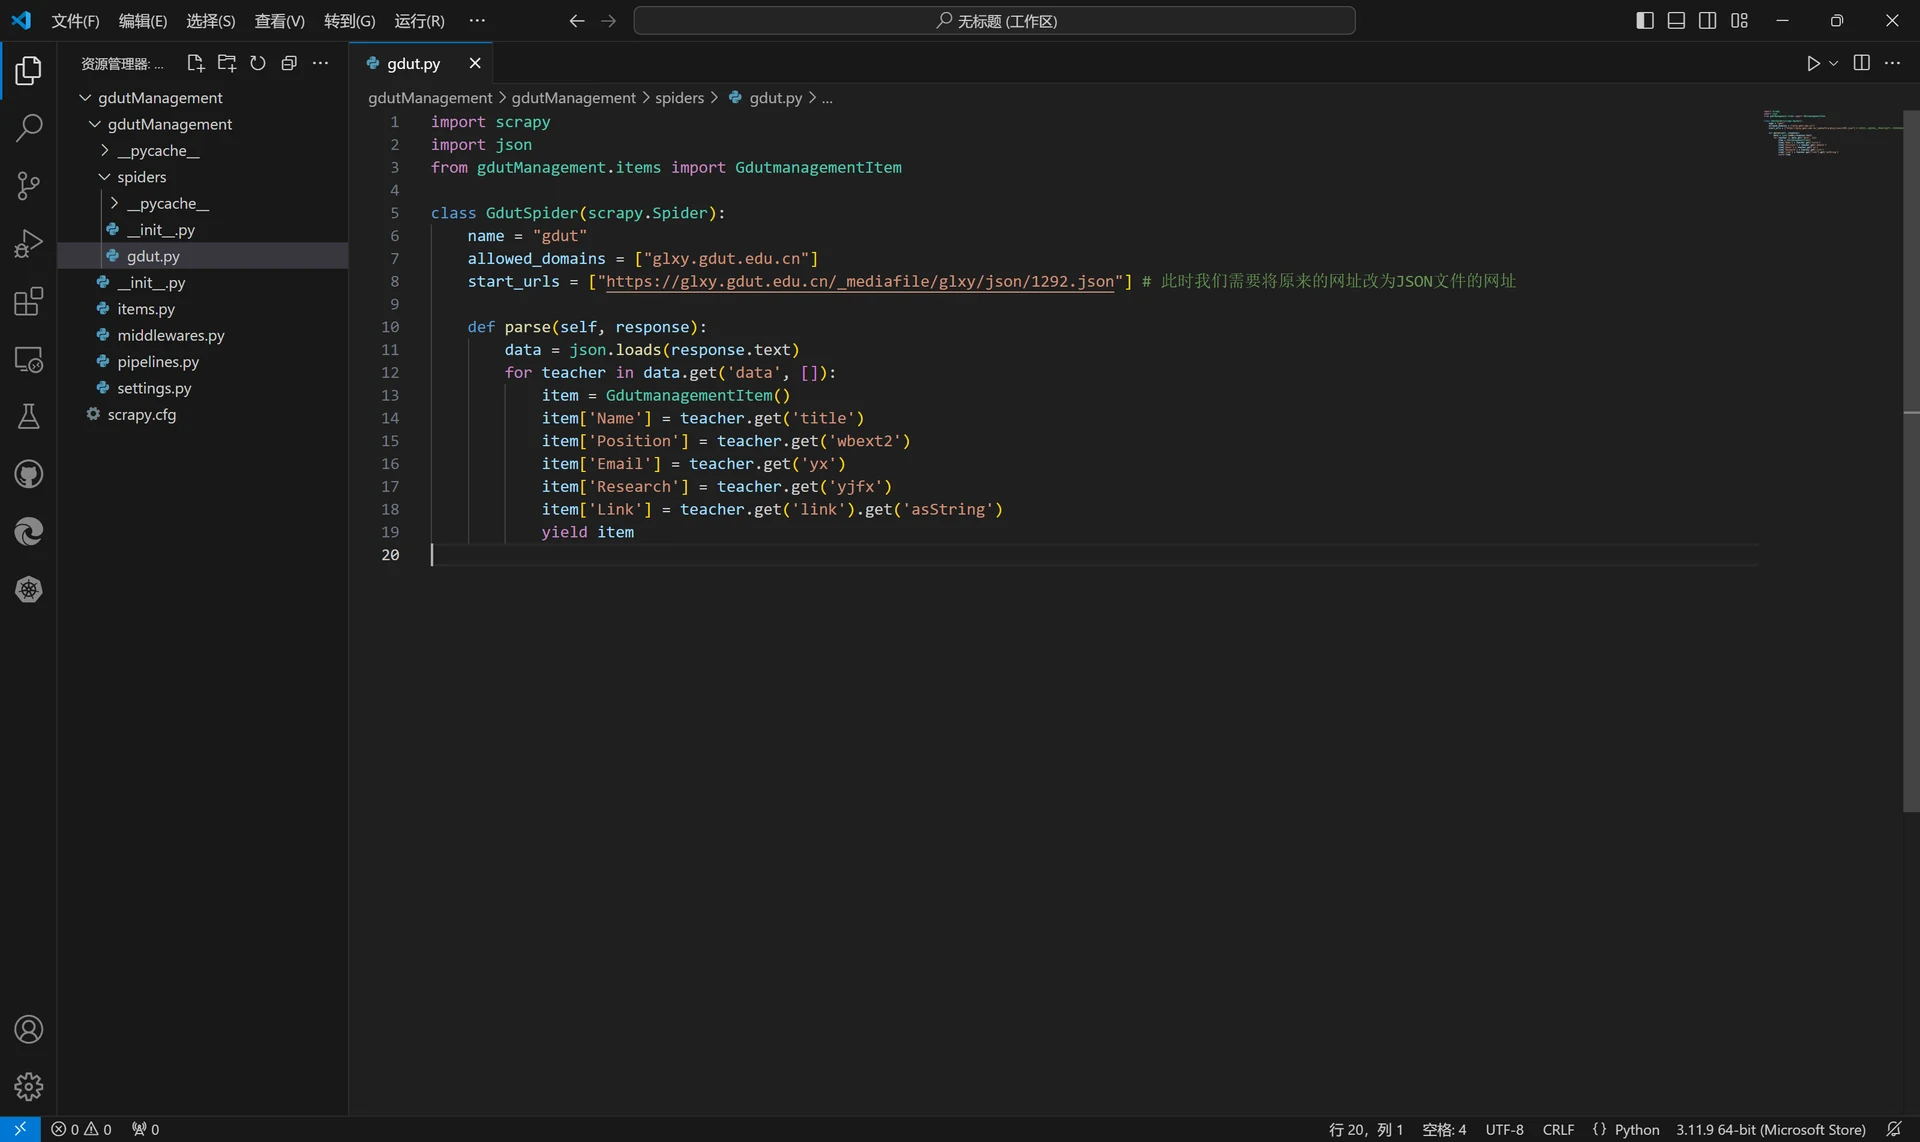The image size is (1920, 1142).
Task: Open the Extensions view
Action: [29, 301]
